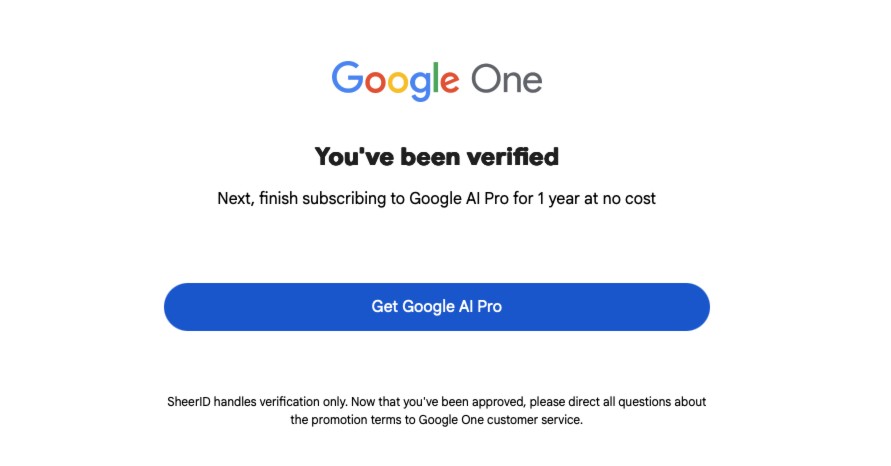Click the Get Google AI Pro button
Image resolution: width=891 pixels, height=466 pixels.
pos(436,307)
